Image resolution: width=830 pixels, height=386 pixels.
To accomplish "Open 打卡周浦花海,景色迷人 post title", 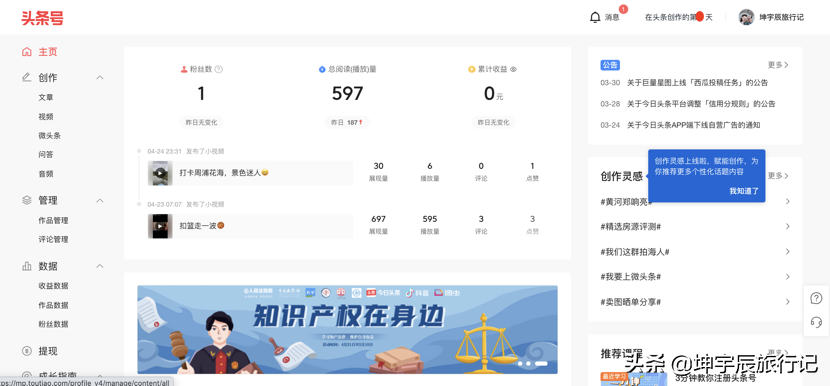I will [x=224, y=173].
